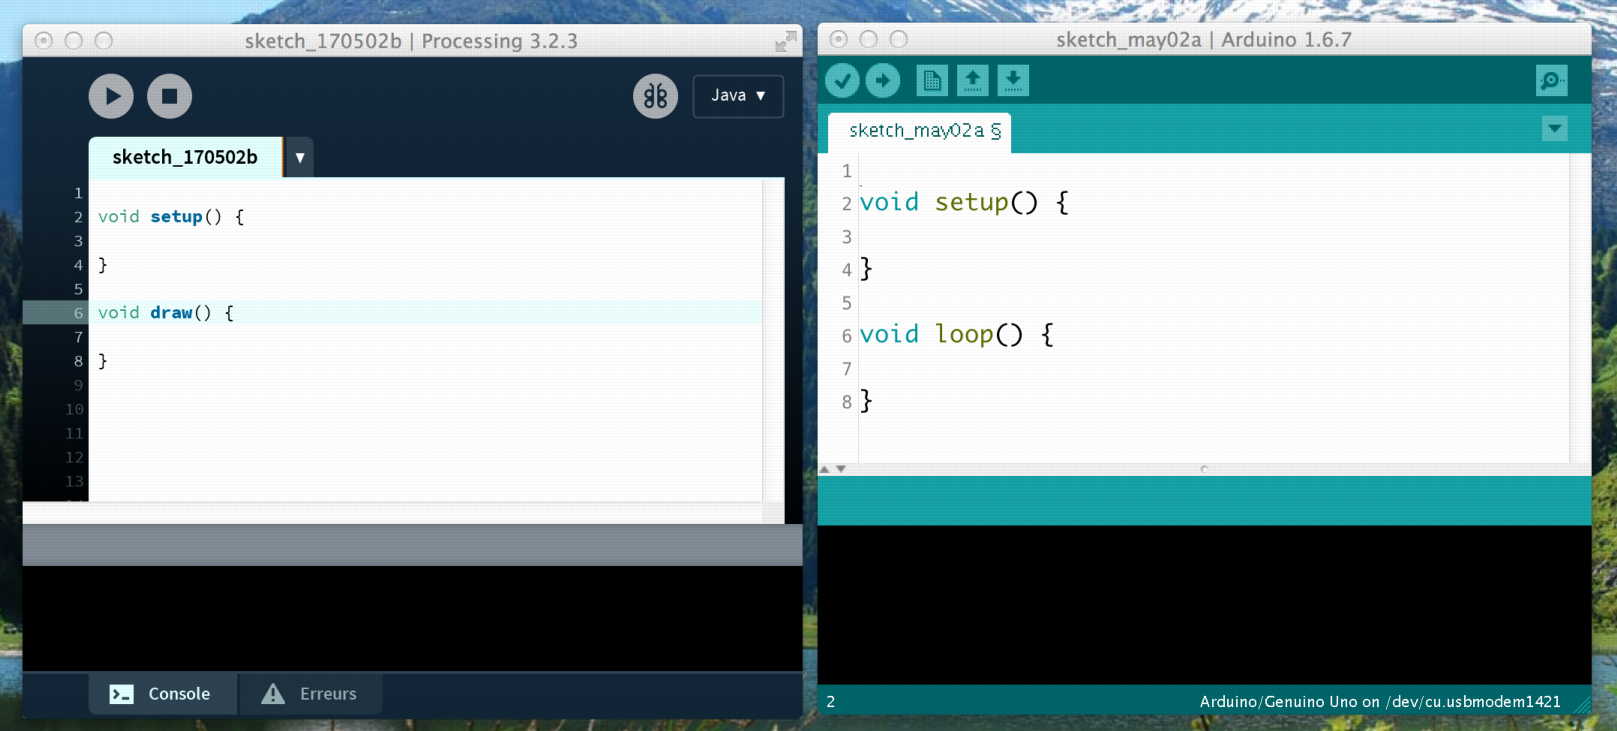Click the Arduino editor vertical scrollbar
Screen dimensions: 1617x731
point(1580,308)
